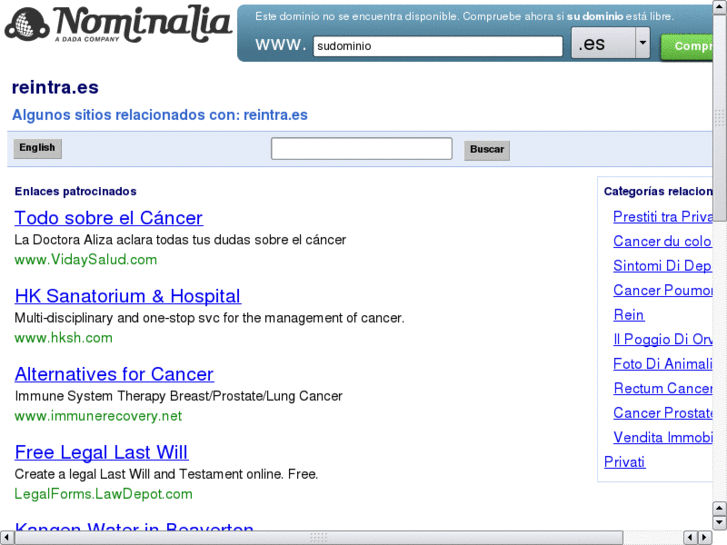Click the Immune System Therapy description text

click(x=179, y=396)
